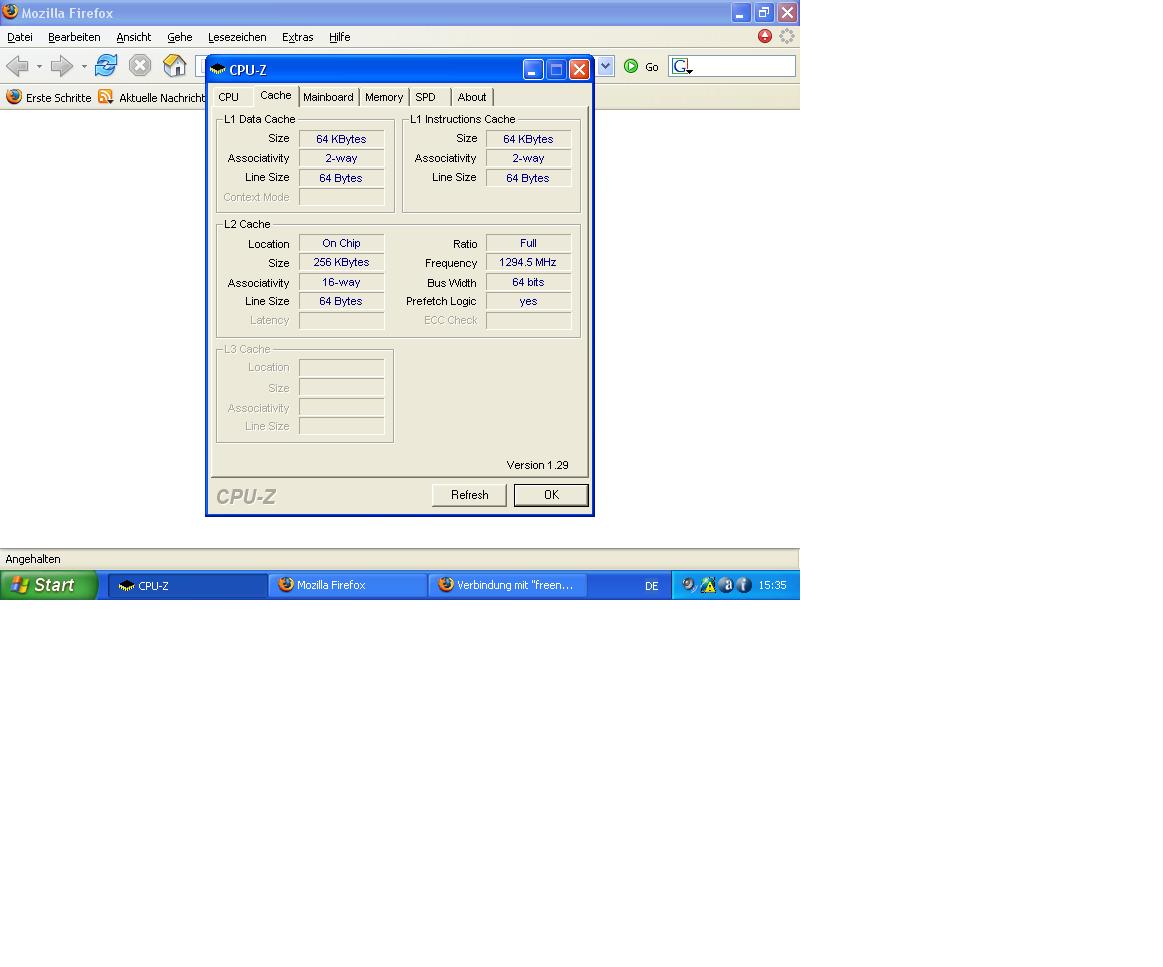Click L2 Frequency value 1294.5 MHz
This screenshot has height=967, width=1163.
coord(528,263)
